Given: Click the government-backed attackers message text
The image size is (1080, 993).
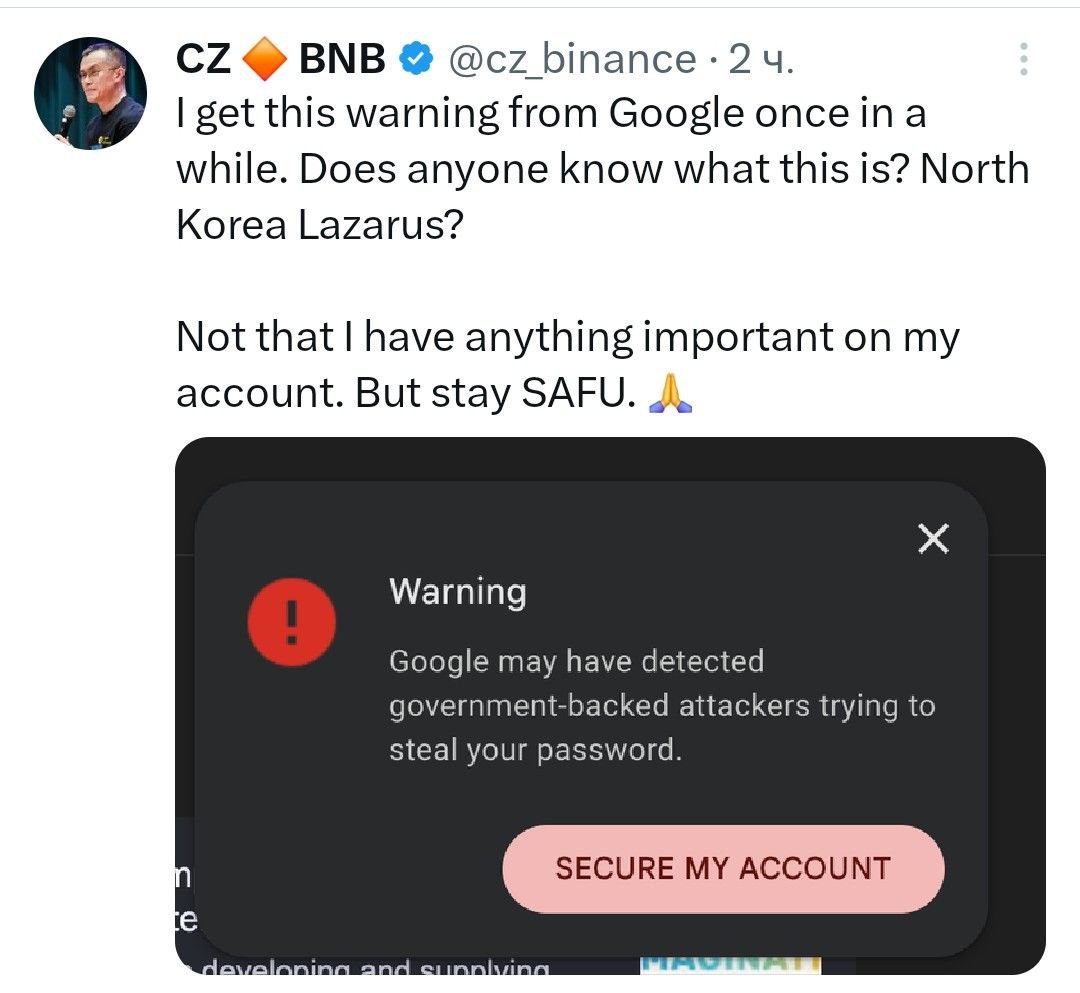Looking at the screenshot, I should coord(660,706).
